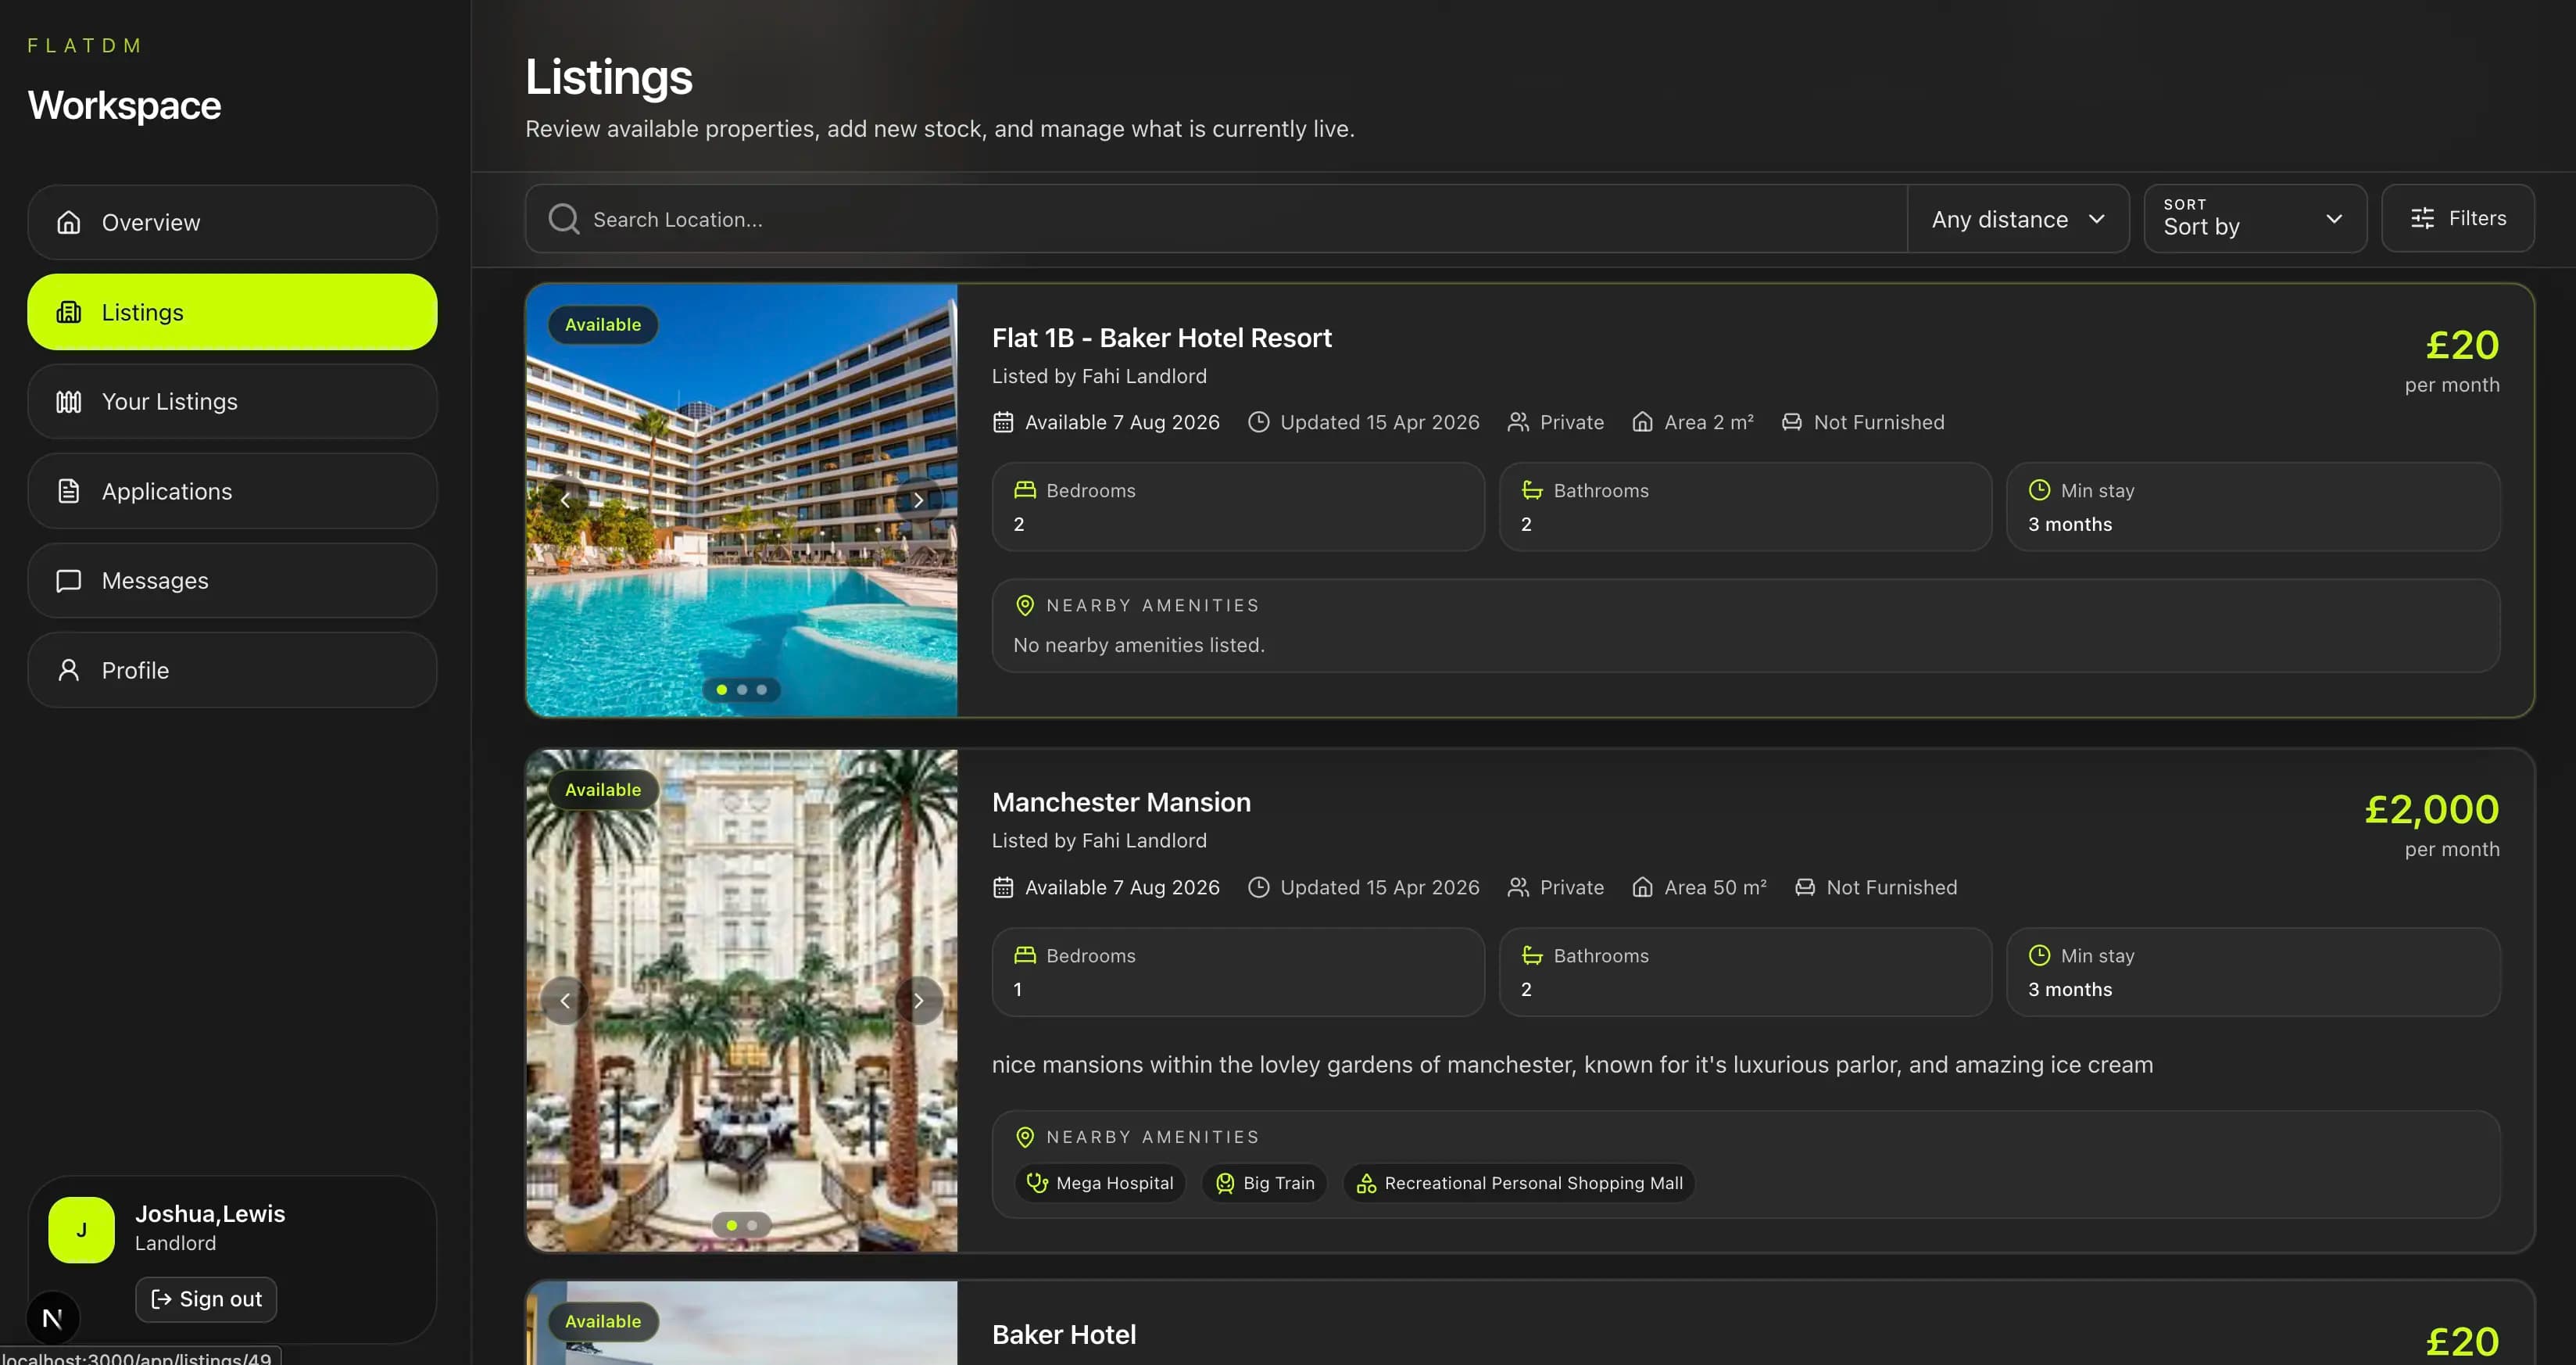Open the Applications page
This screenshot has width=2576, height=1365.
tap(232, 491)
